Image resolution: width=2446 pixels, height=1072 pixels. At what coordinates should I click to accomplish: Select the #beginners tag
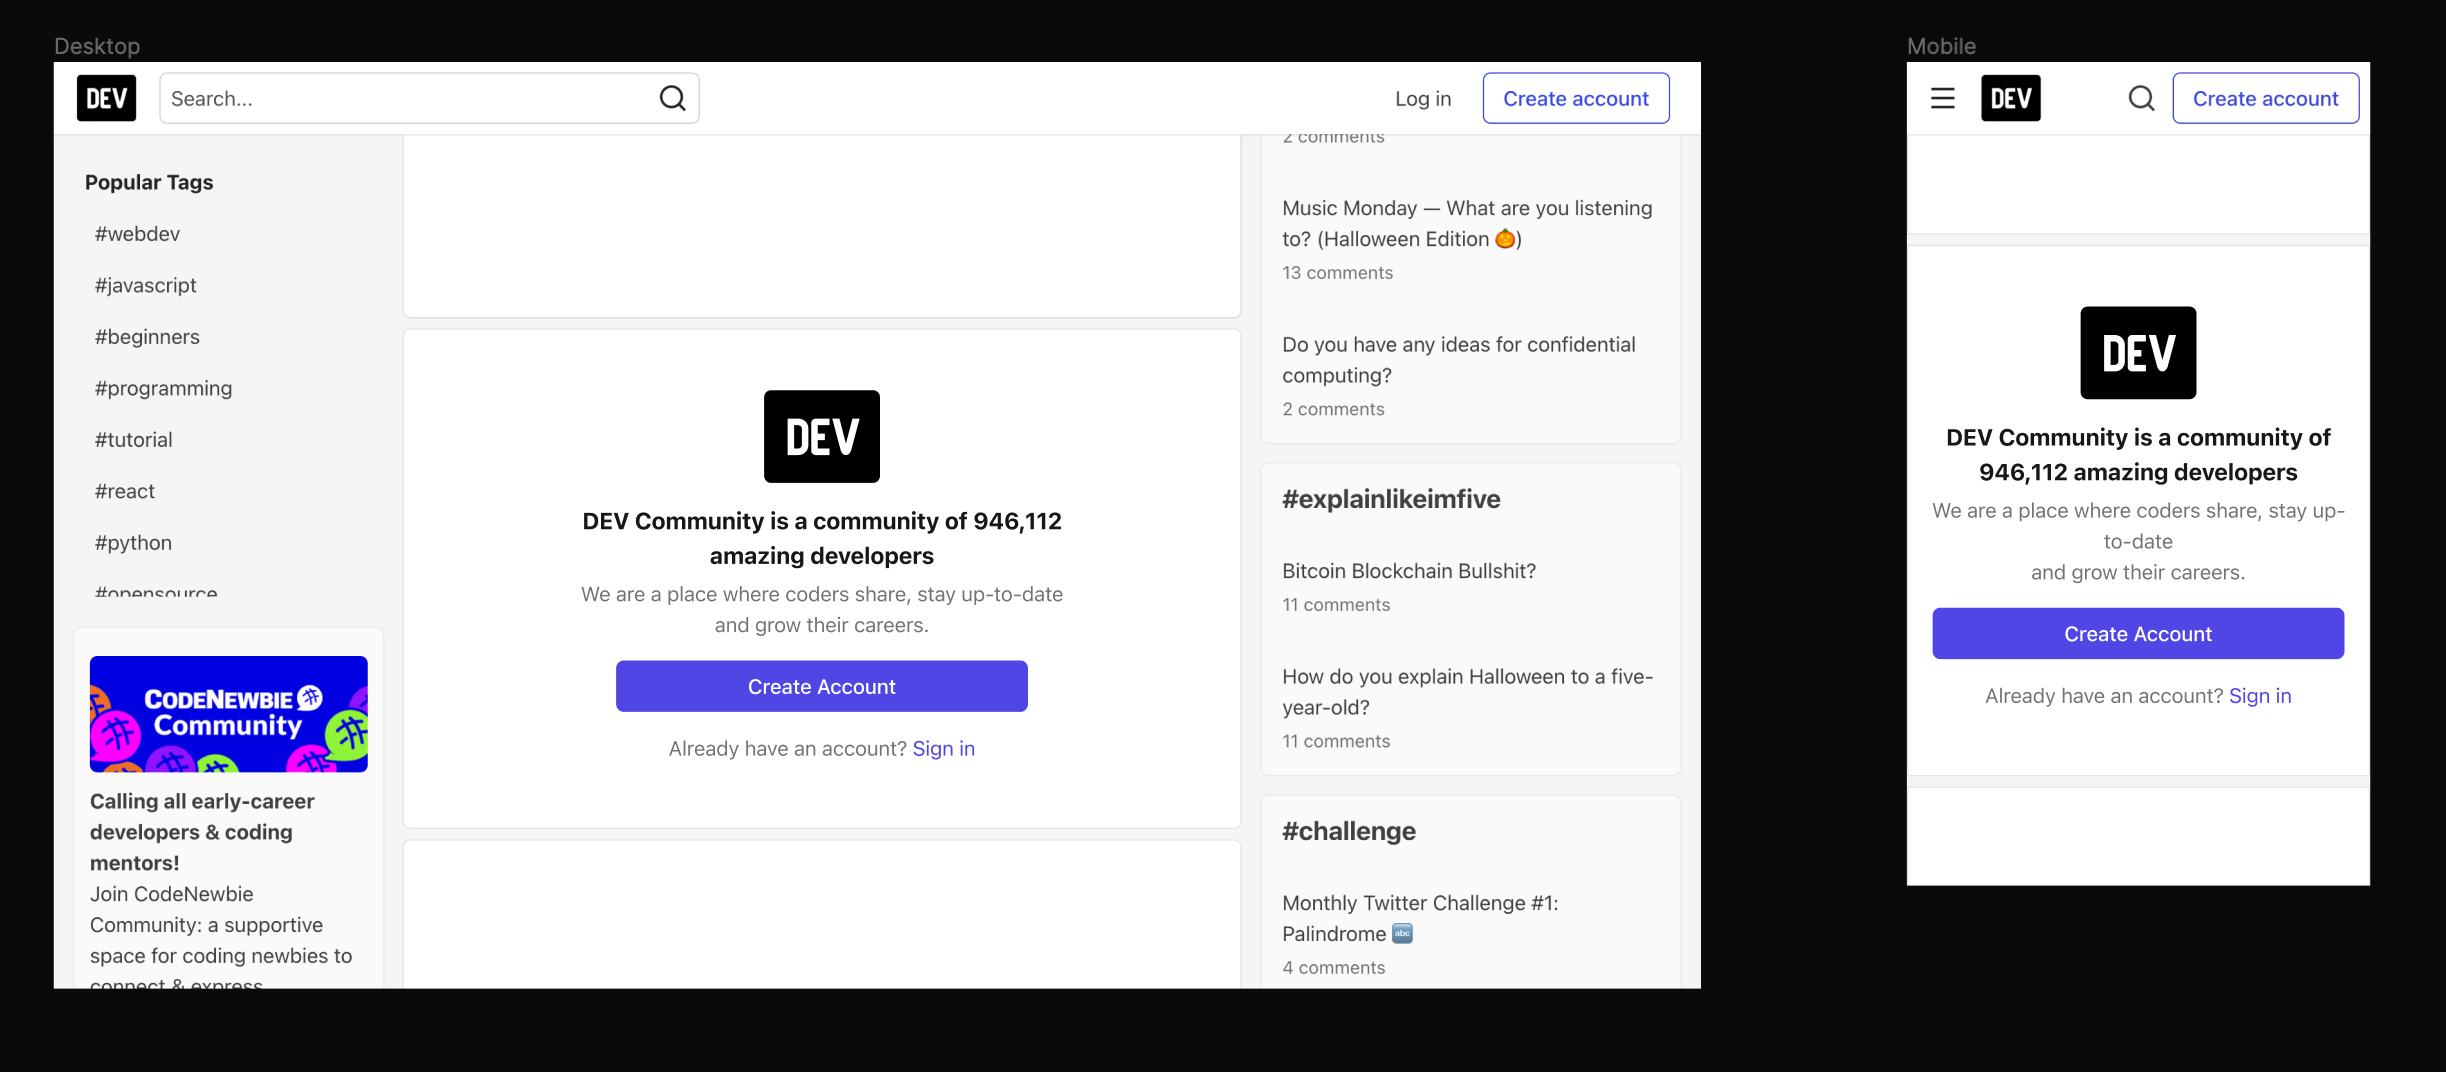[x=146, y=337]
